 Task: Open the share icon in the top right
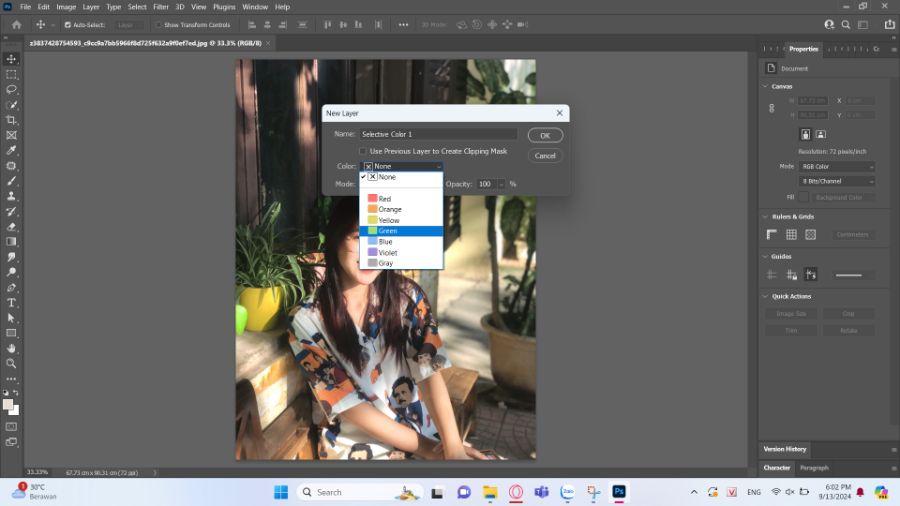[889, 25]
